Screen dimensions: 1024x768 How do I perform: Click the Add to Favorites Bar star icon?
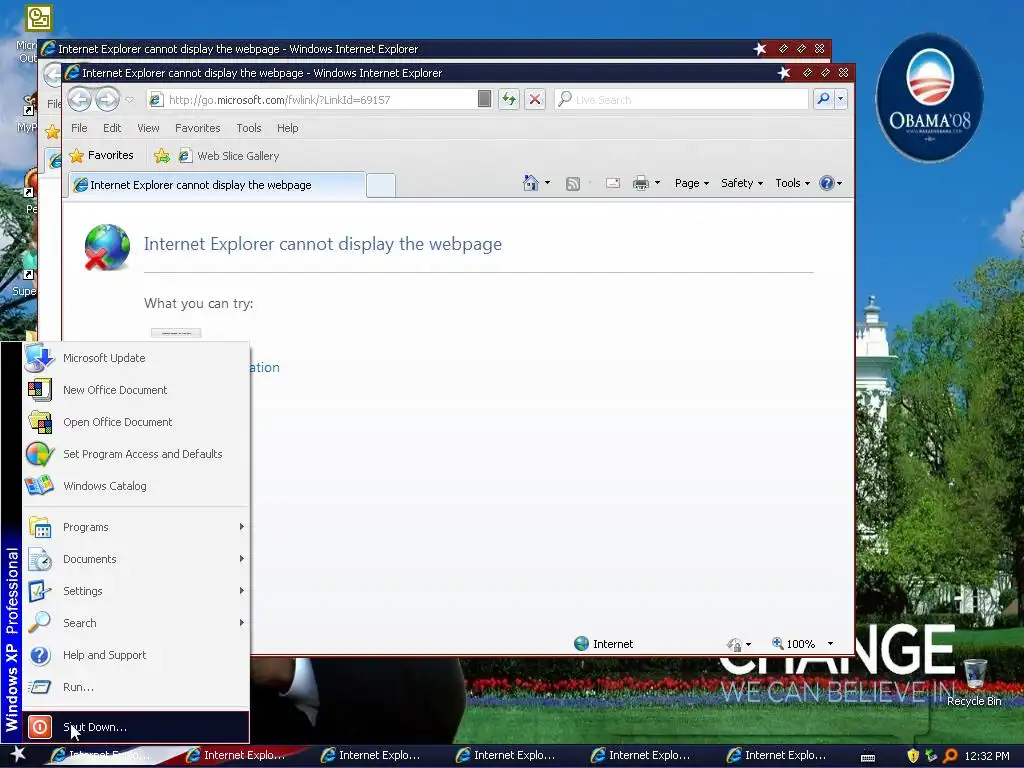[161, 155]
